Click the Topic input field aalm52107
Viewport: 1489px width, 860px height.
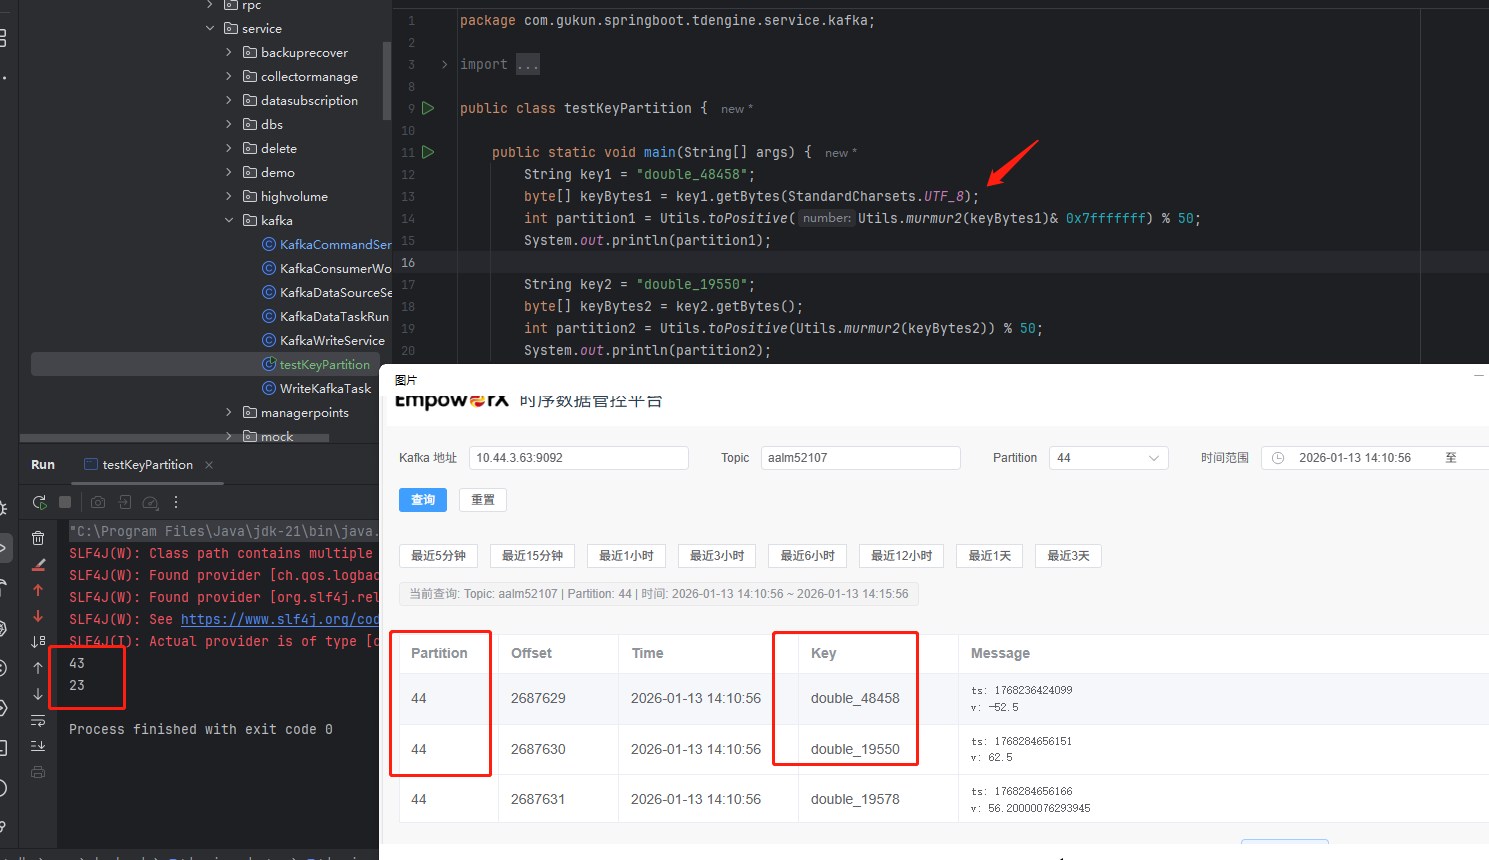861,458
